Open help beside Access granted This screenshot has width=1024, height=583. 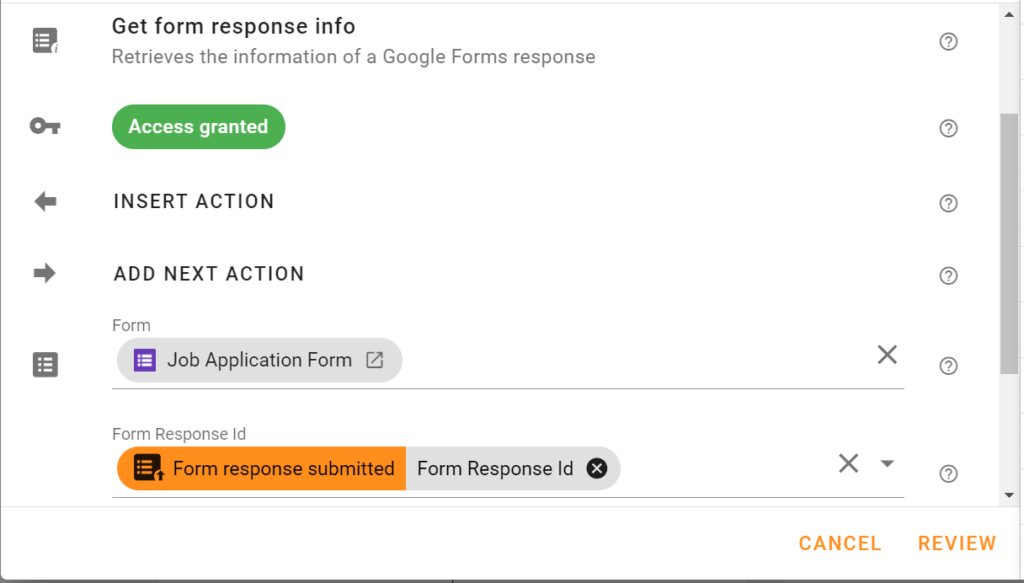tap(948, 128)
